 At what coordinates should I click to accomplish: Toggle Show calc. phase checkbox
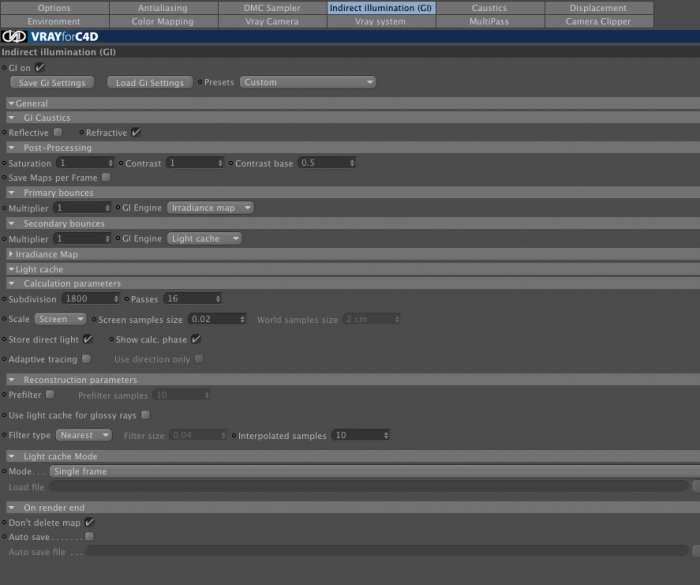tap(196, 339)
